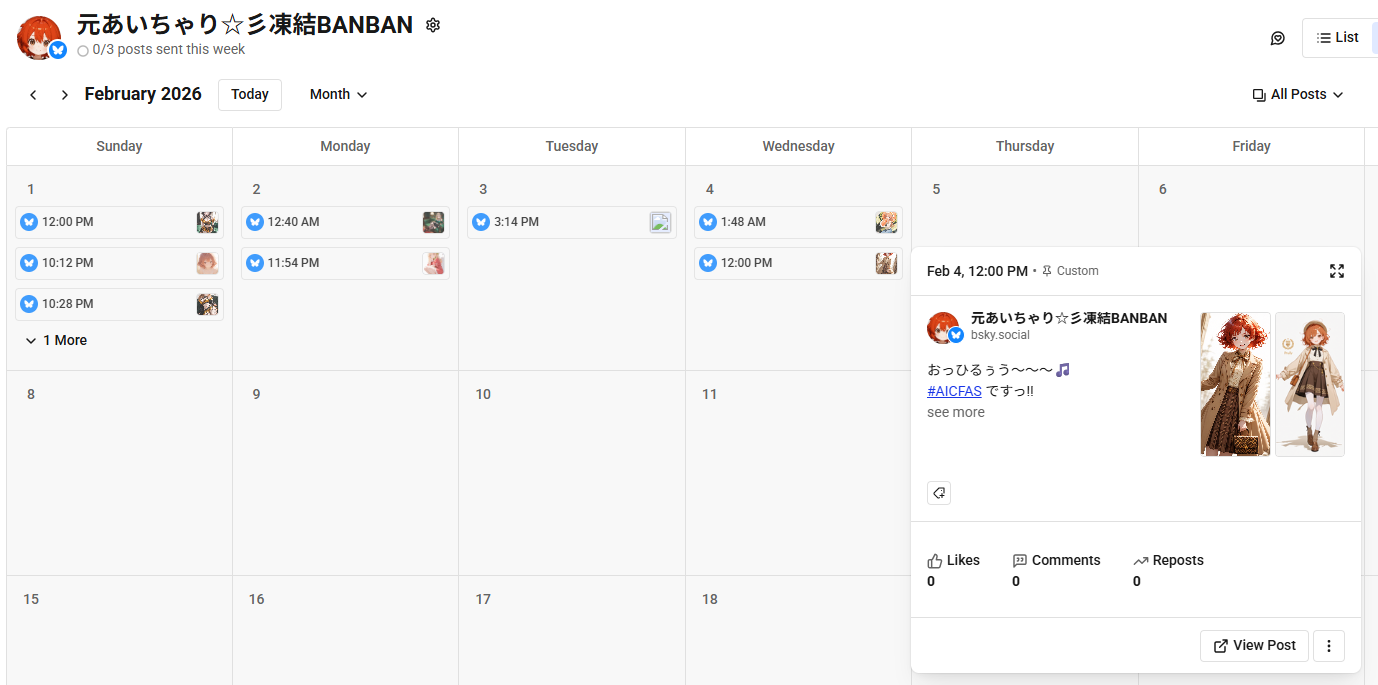Open the comments chat bubble icon
This screenshot has height=685, width=1378.
click(1277, 38)
